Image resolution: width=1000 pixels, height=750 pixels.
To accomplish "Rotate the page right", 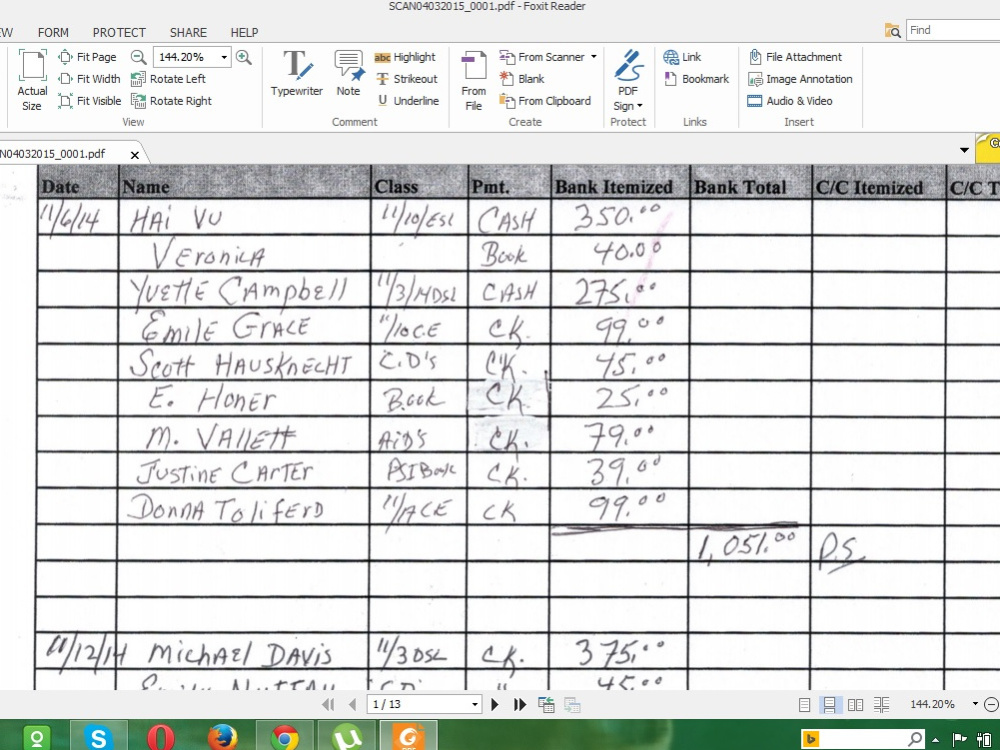I will [x=172, y=101].
